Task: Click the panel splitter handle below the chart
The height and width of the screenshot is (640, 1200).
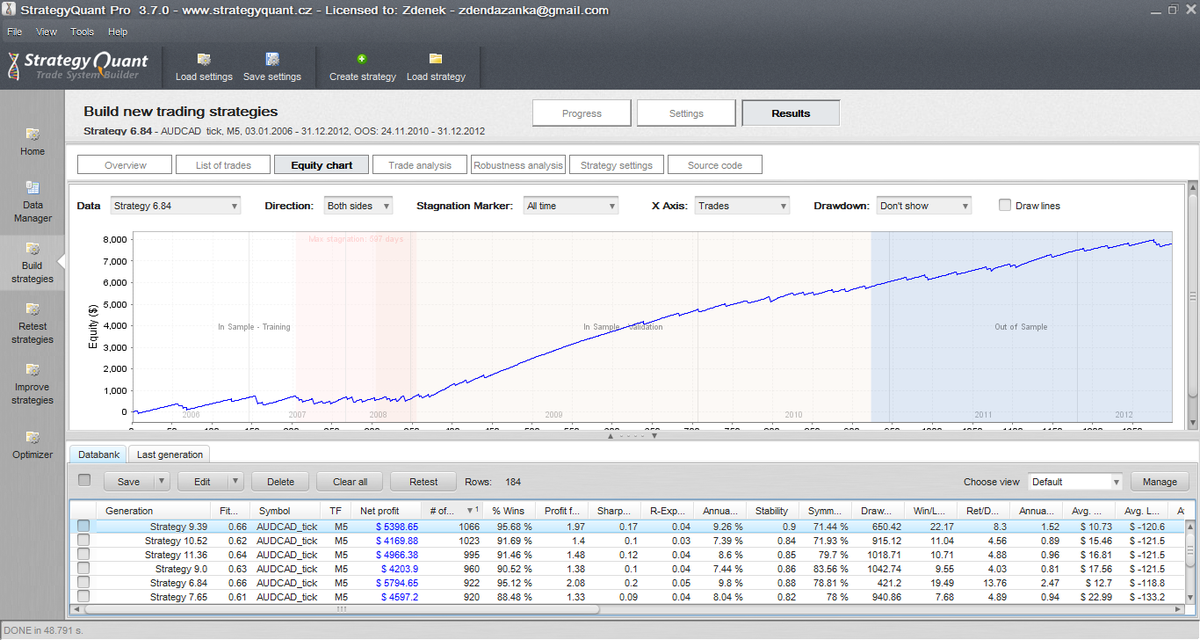Action: pos(630,436)
